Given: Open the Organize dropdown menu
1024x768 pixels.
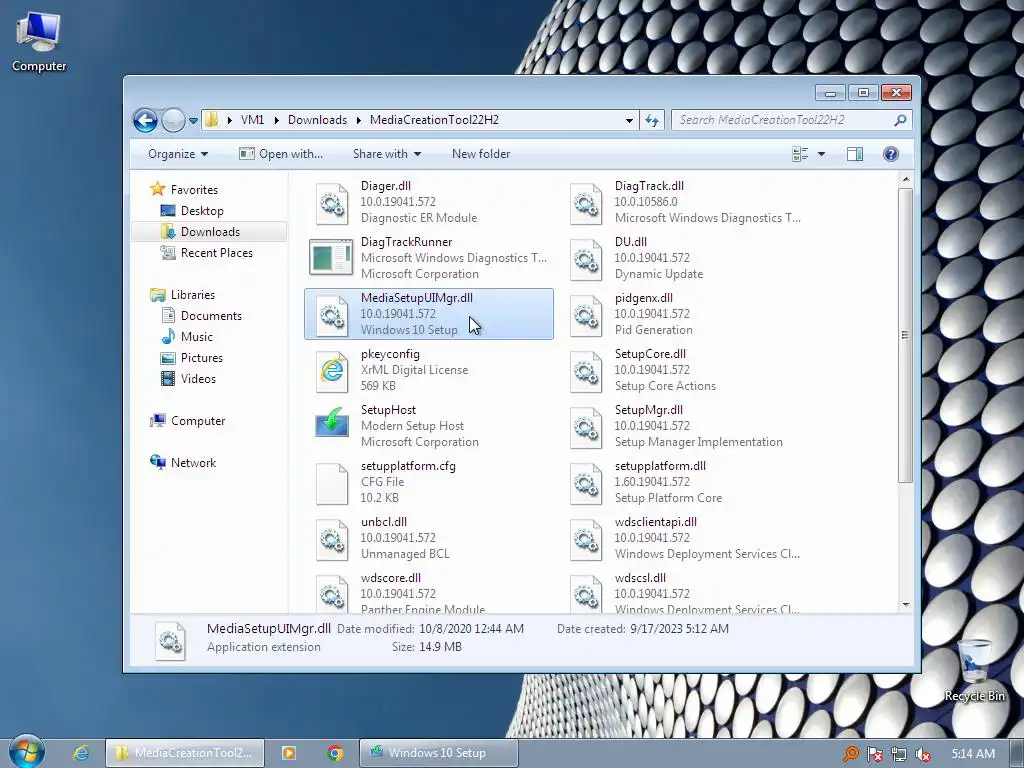Looking at the screenshot, I should click(178, 154).
